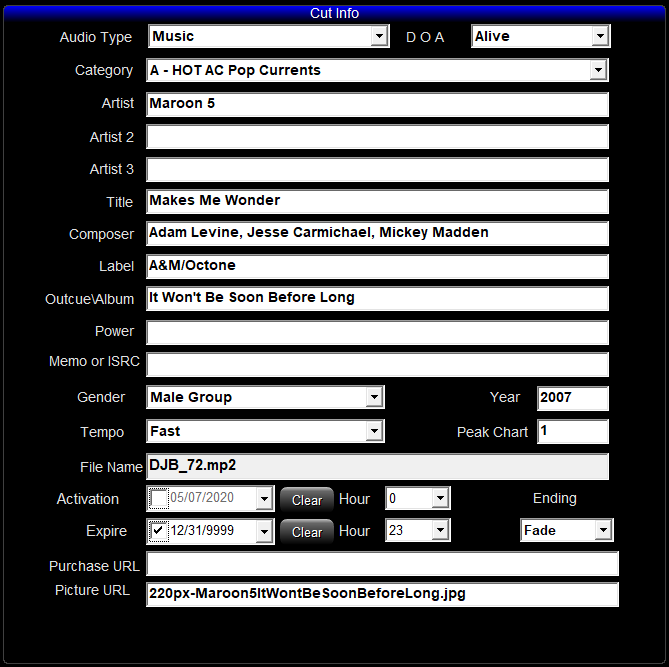Click the empty Artist 2 field
Image resolution: width=669 pixels, height=667 pixels.
377,137
